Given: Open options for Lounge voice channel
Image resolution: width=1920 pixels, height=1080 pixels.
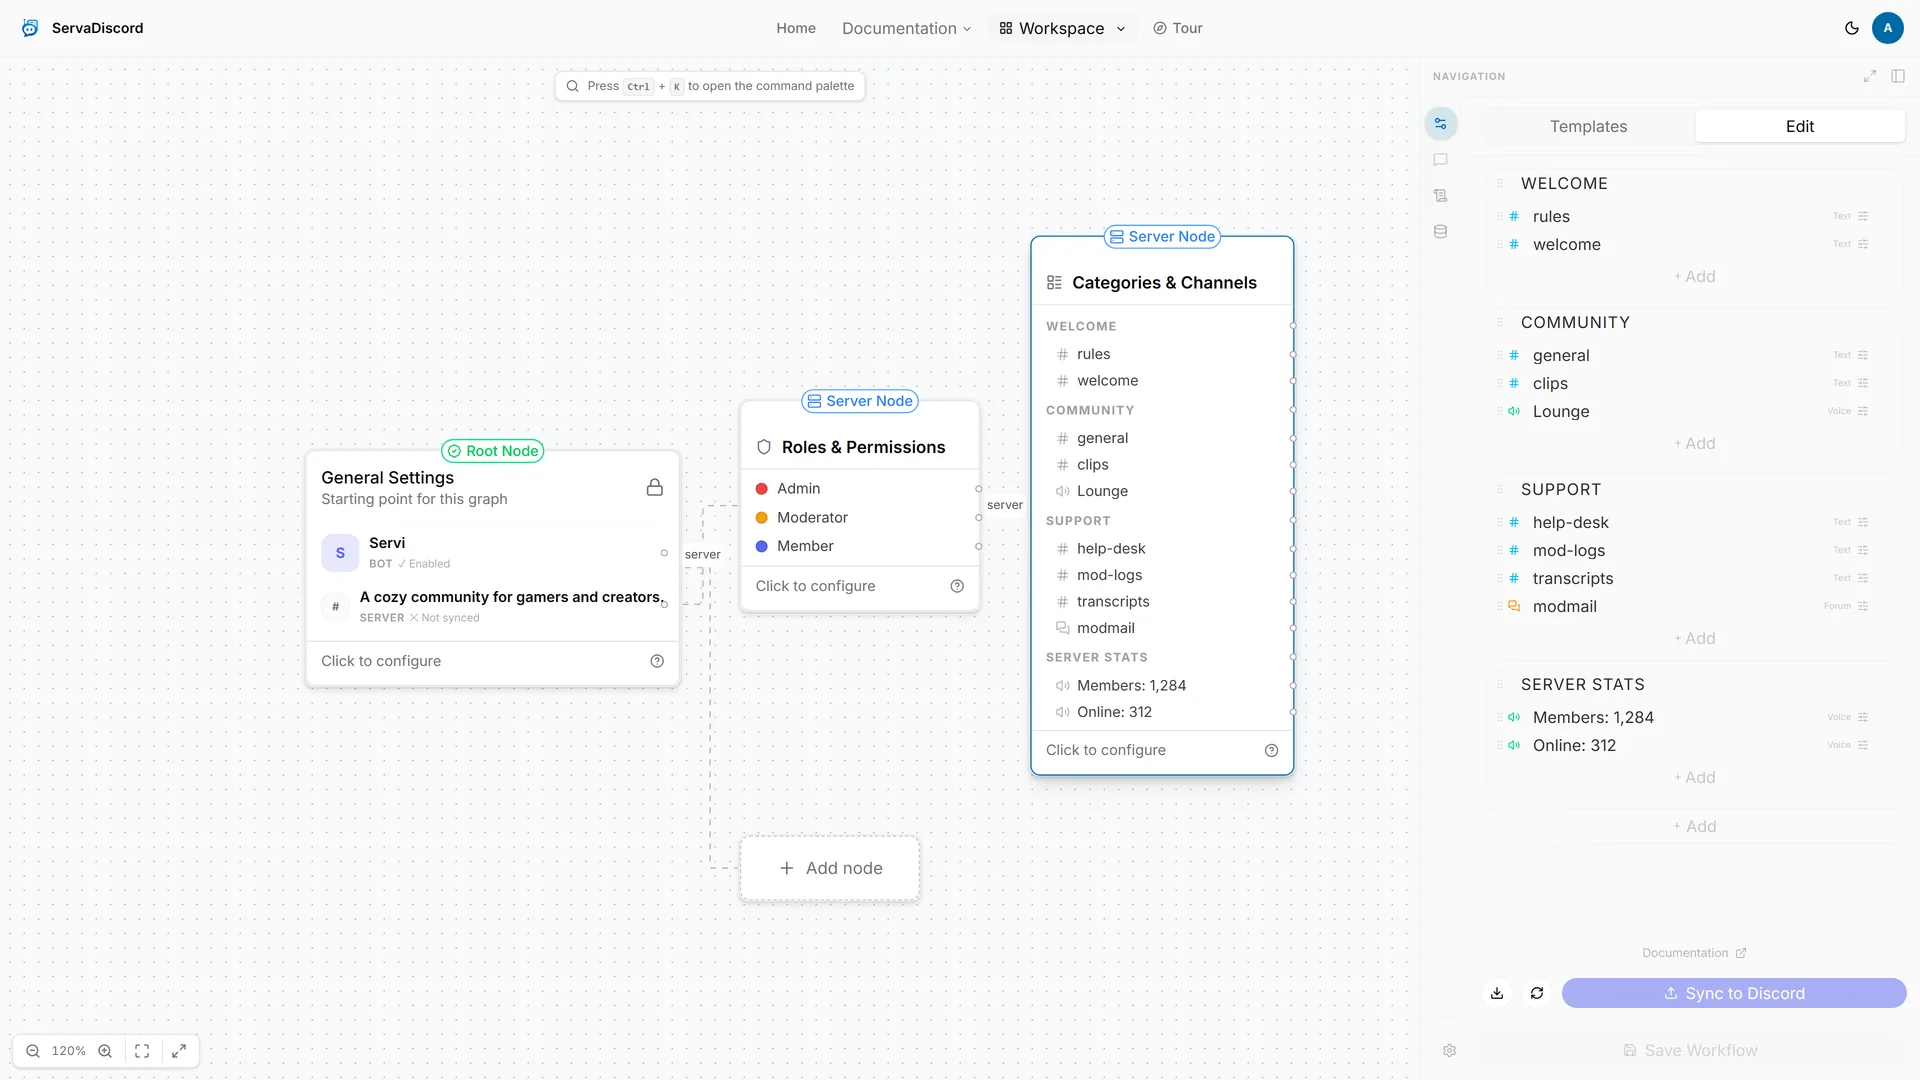Looking at the screenshot, I should [x=1863, y=411].
